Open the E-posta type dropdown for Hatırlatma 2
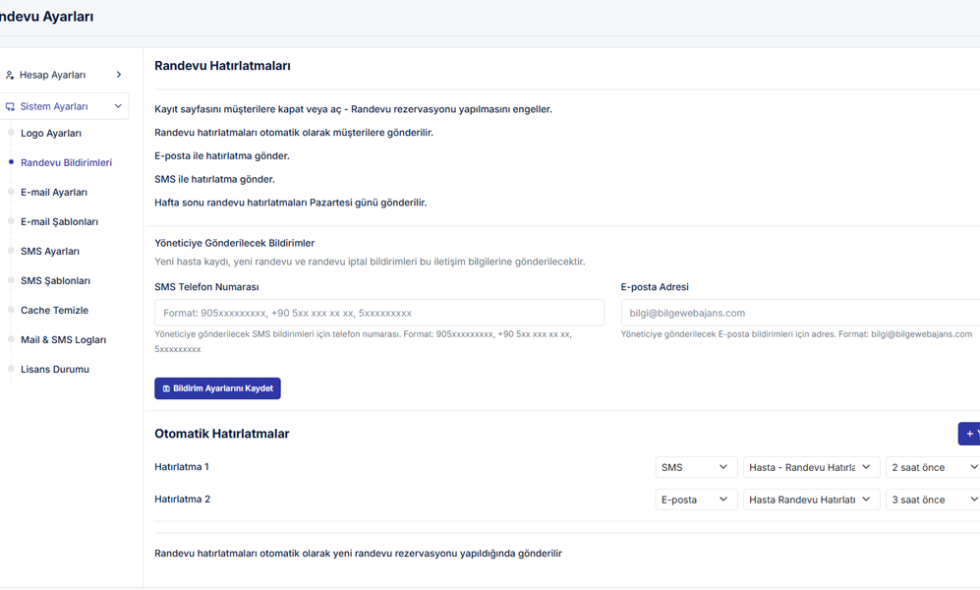 pyautogui.click(x=696, y=499)
